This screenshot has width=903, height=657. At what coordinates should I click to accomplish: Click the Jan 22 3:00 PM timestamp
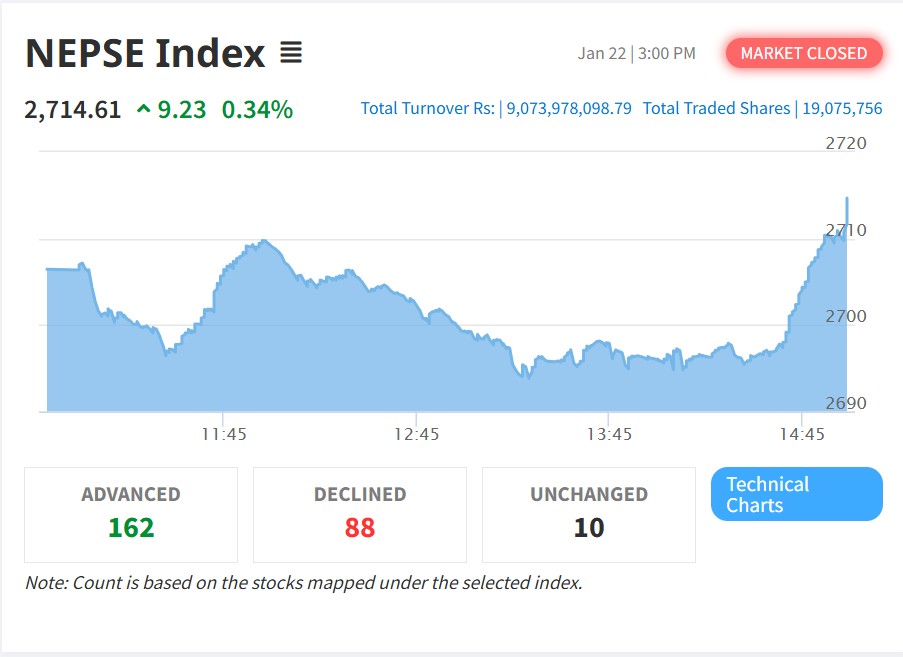[636, 53]
